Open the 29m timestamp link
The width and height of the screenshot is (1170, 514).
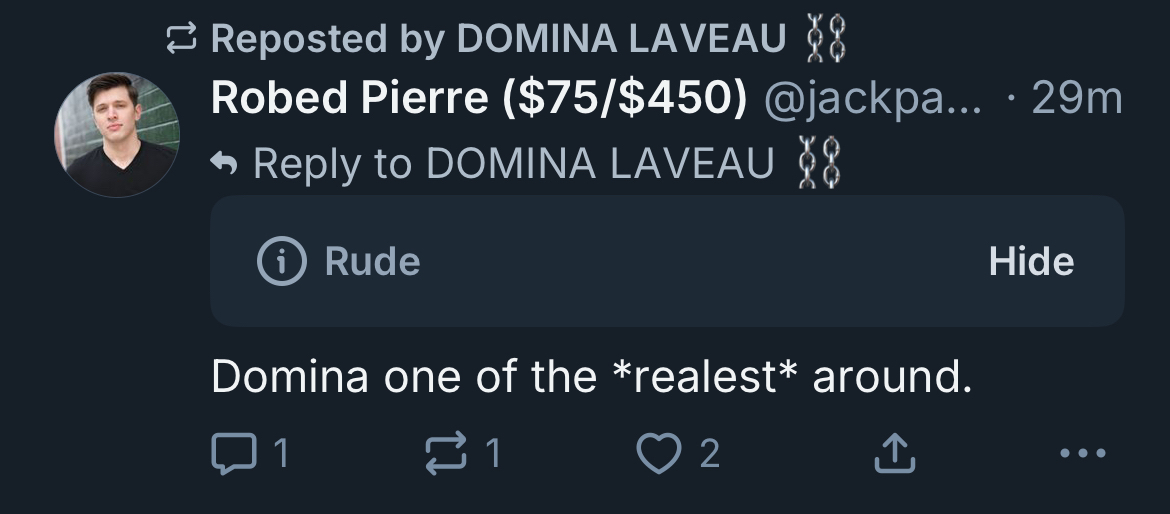pos(1076,98)
